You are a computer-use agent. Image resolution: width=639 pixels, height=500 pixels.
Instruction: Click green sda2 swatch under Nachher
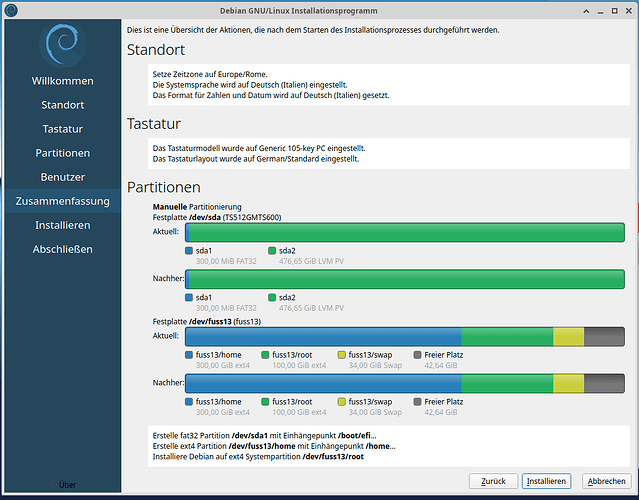point(272,297)
